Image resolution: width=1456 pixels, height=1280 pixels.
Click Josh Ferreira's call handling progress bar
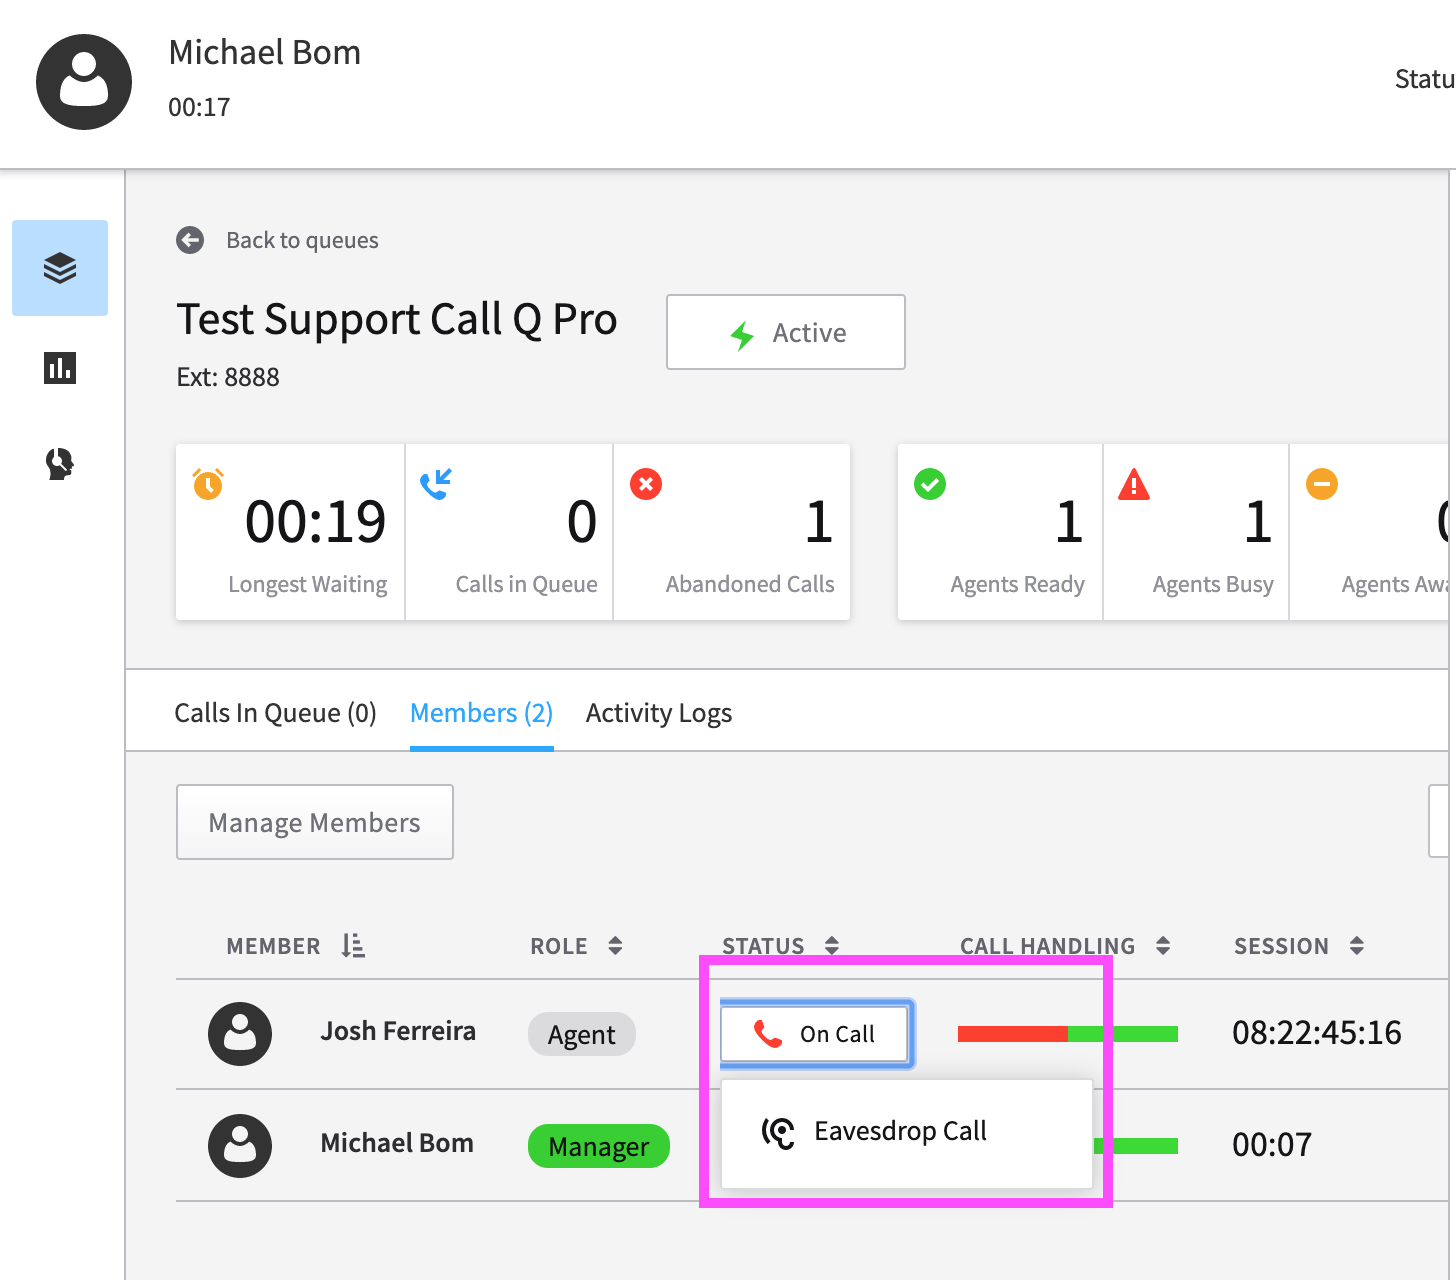pos(1066,1034)
